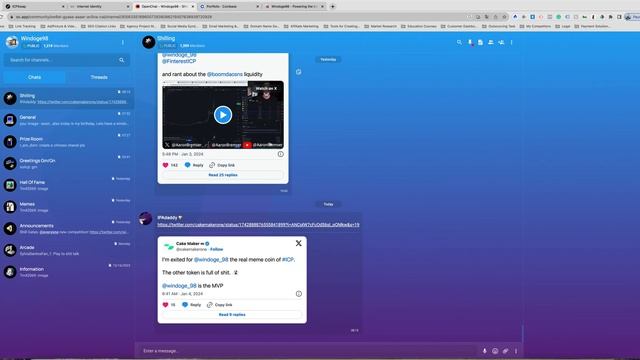Click the message sender's avatar above Cake Maker tweet
The width and height of the screenshot is (640, 360).
click(x=145, y=219)
